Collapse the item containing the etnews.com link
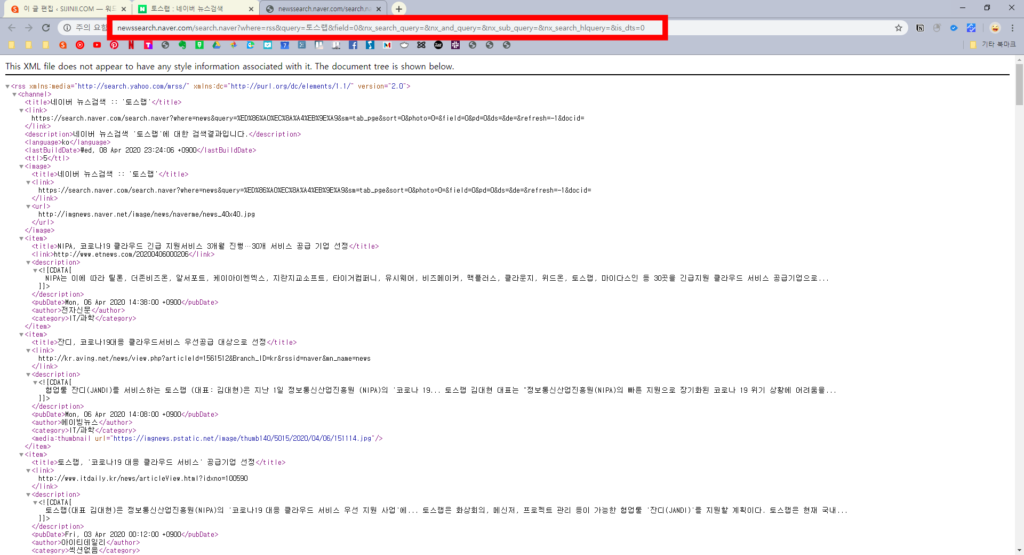This screenshot has height=555, width=1024. [x=22, y=238]
